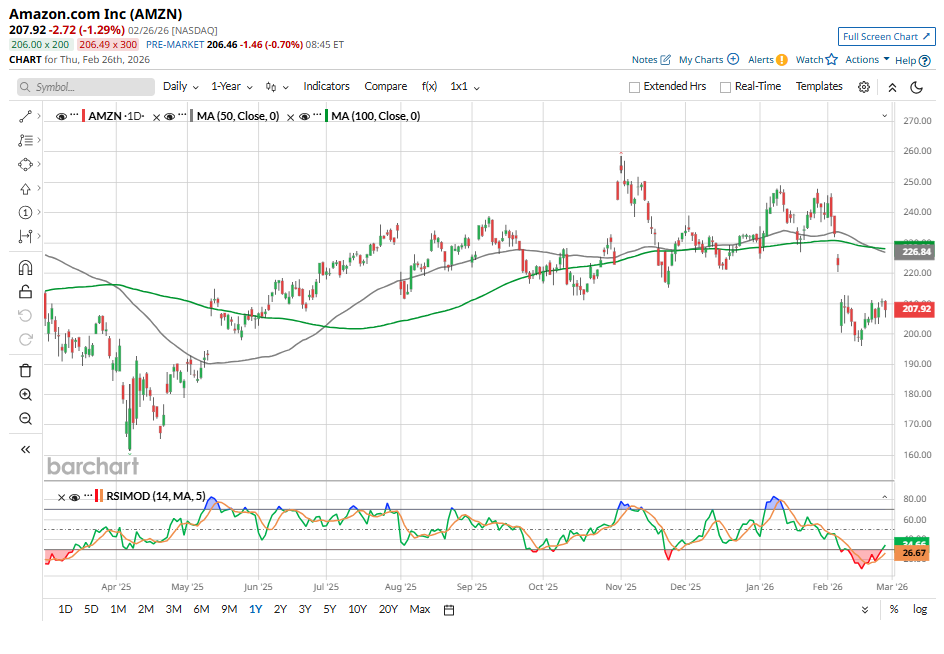Switch to dark mode via moon icon

pos(916,87)
